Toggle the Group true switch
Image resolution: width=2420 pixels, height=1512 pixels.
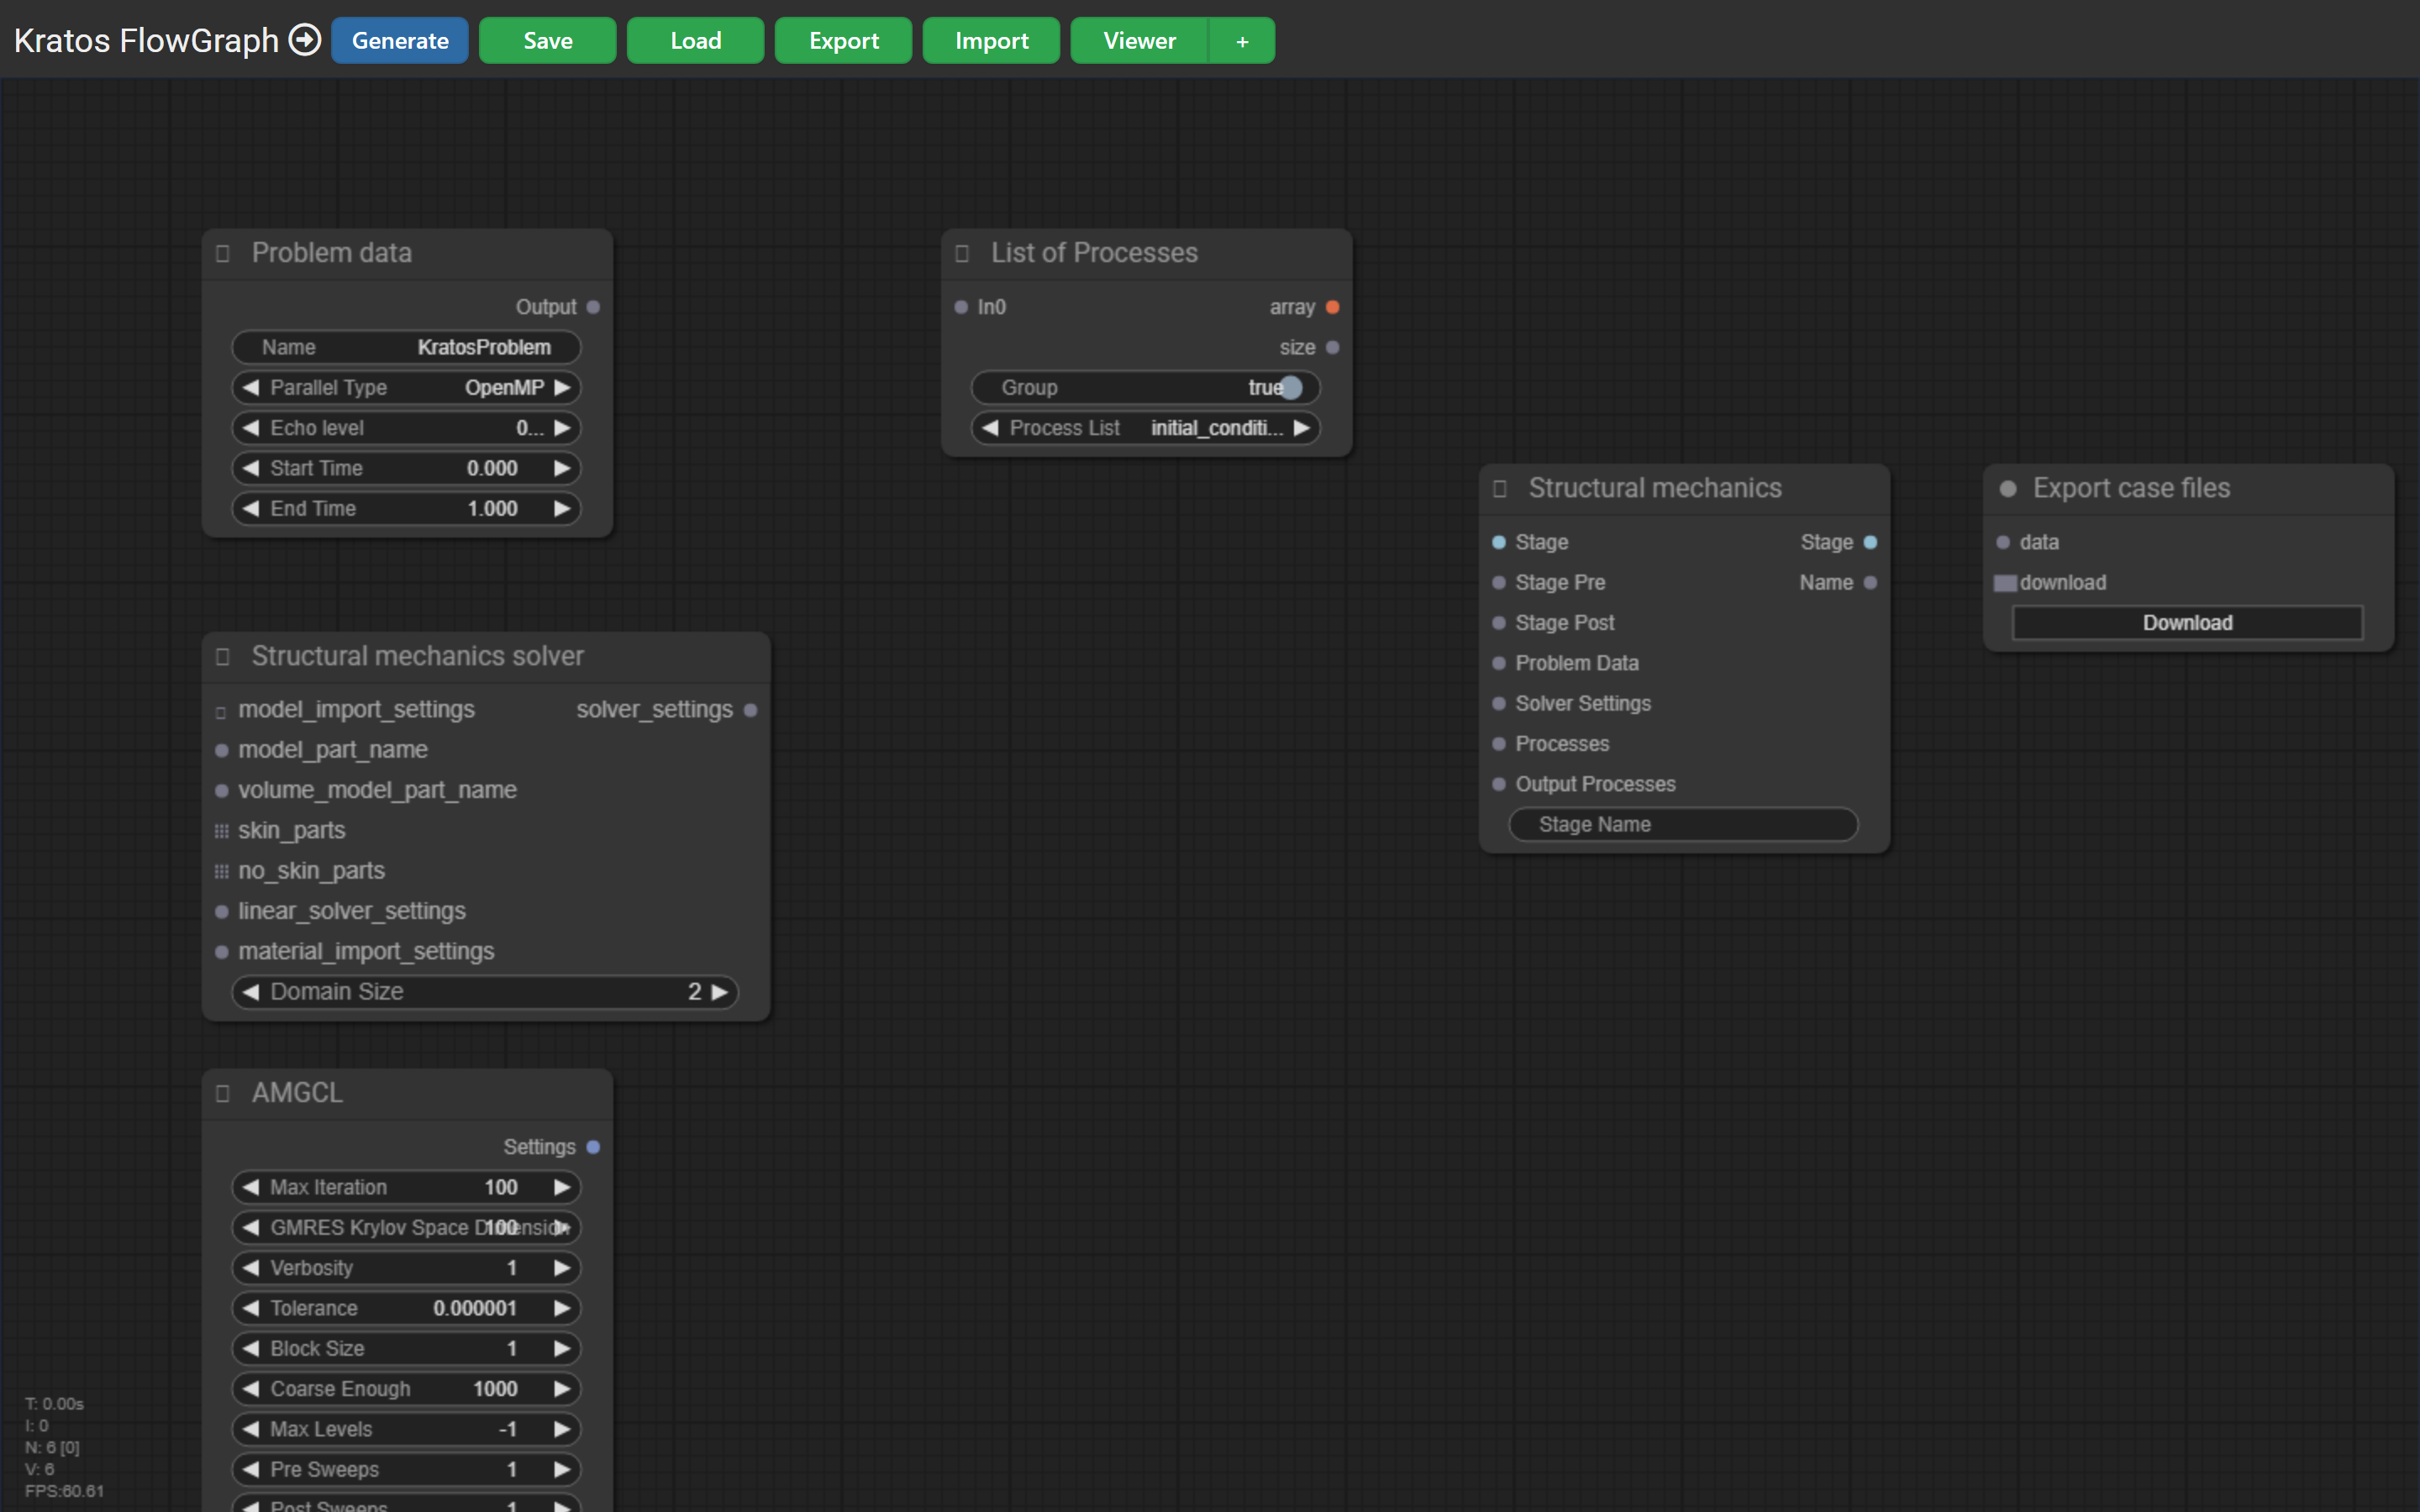click(1291, 387)
